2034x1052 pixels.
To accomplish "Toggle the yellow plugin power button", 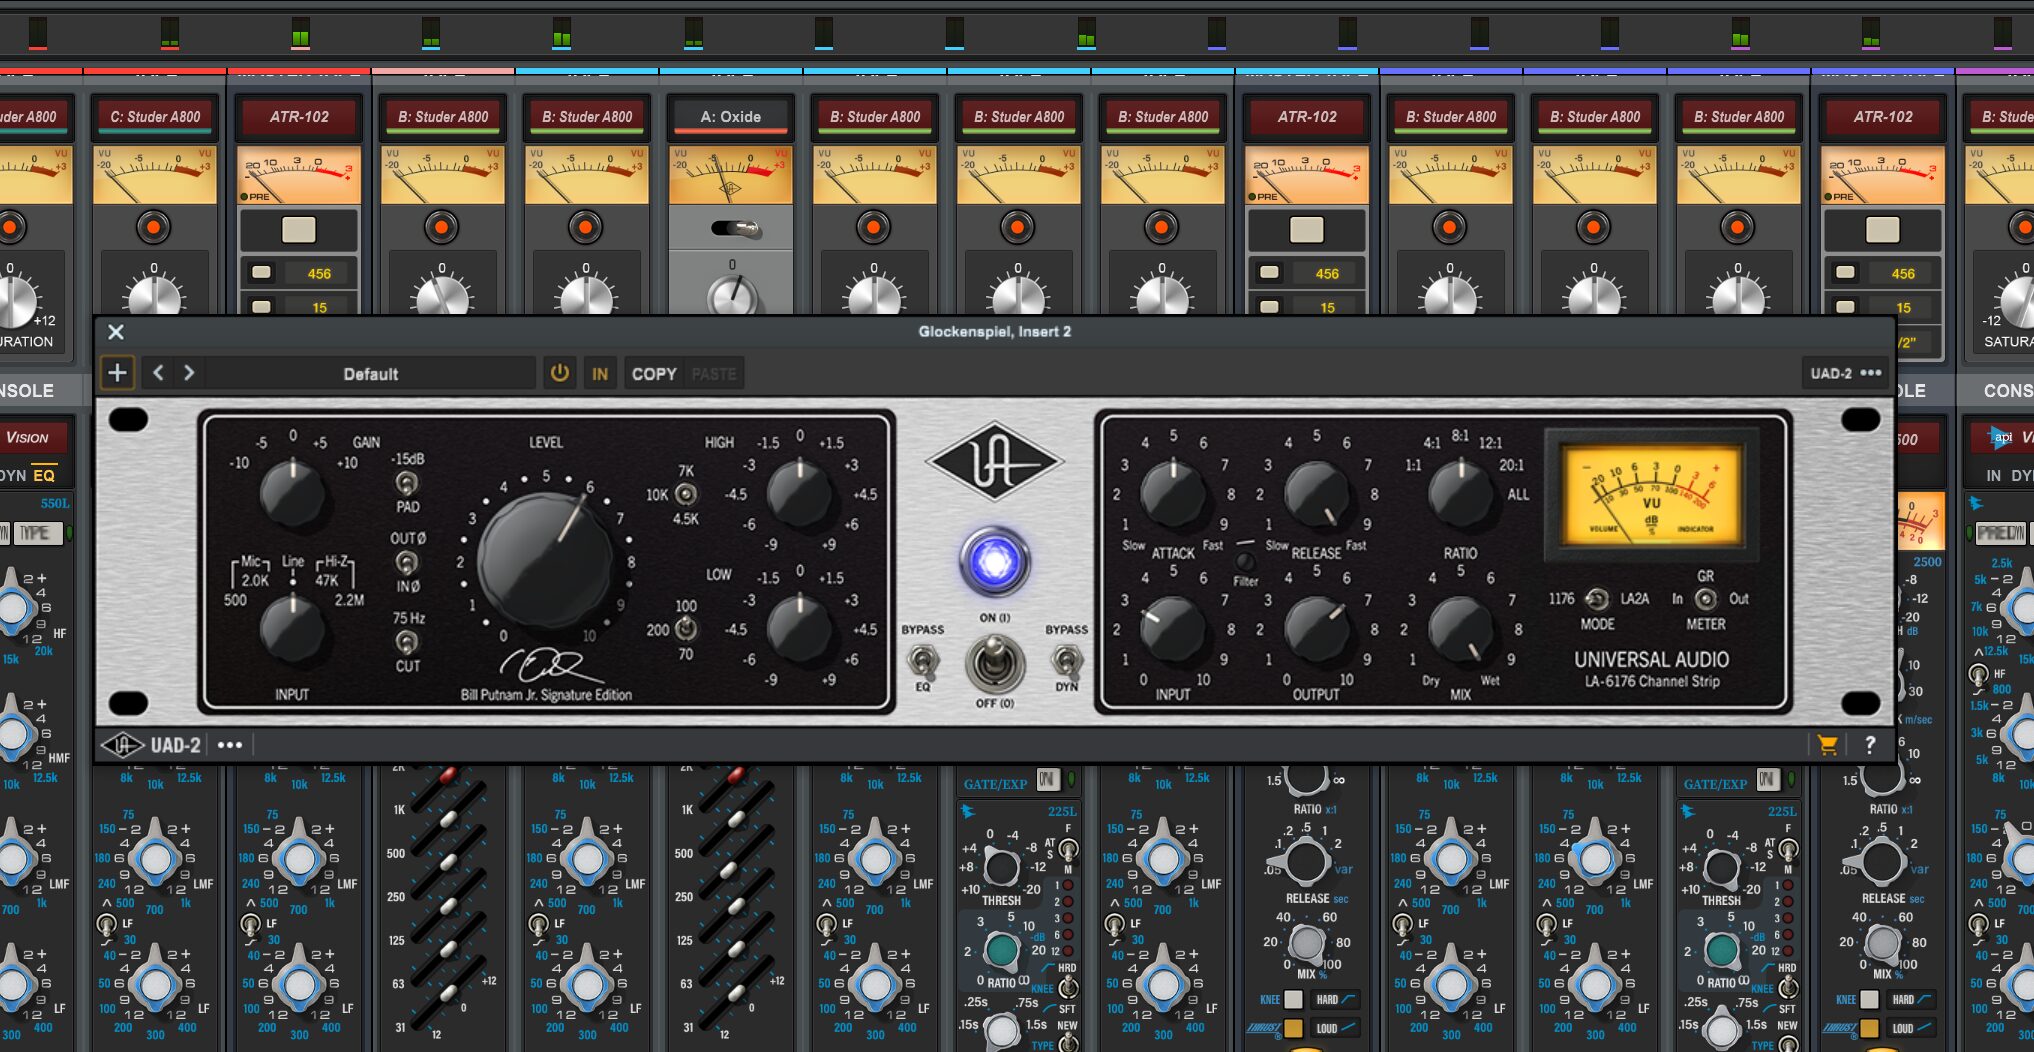I will click(x=560, y=373).
